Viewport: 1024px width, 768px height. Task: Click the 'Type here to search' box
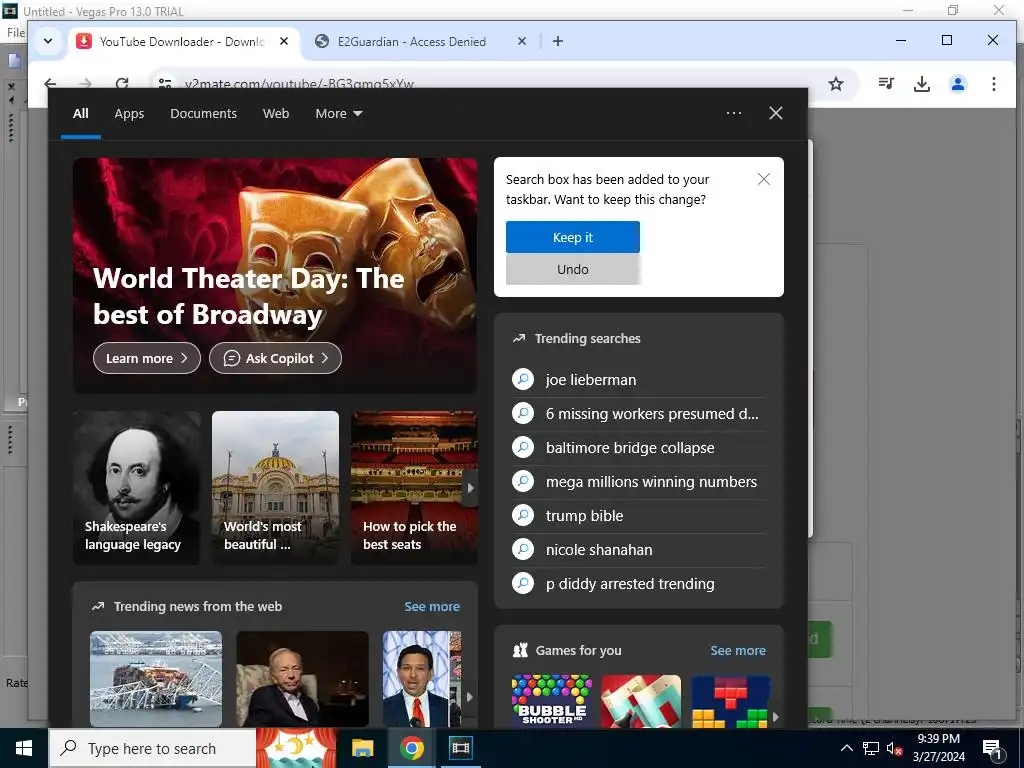152,748
